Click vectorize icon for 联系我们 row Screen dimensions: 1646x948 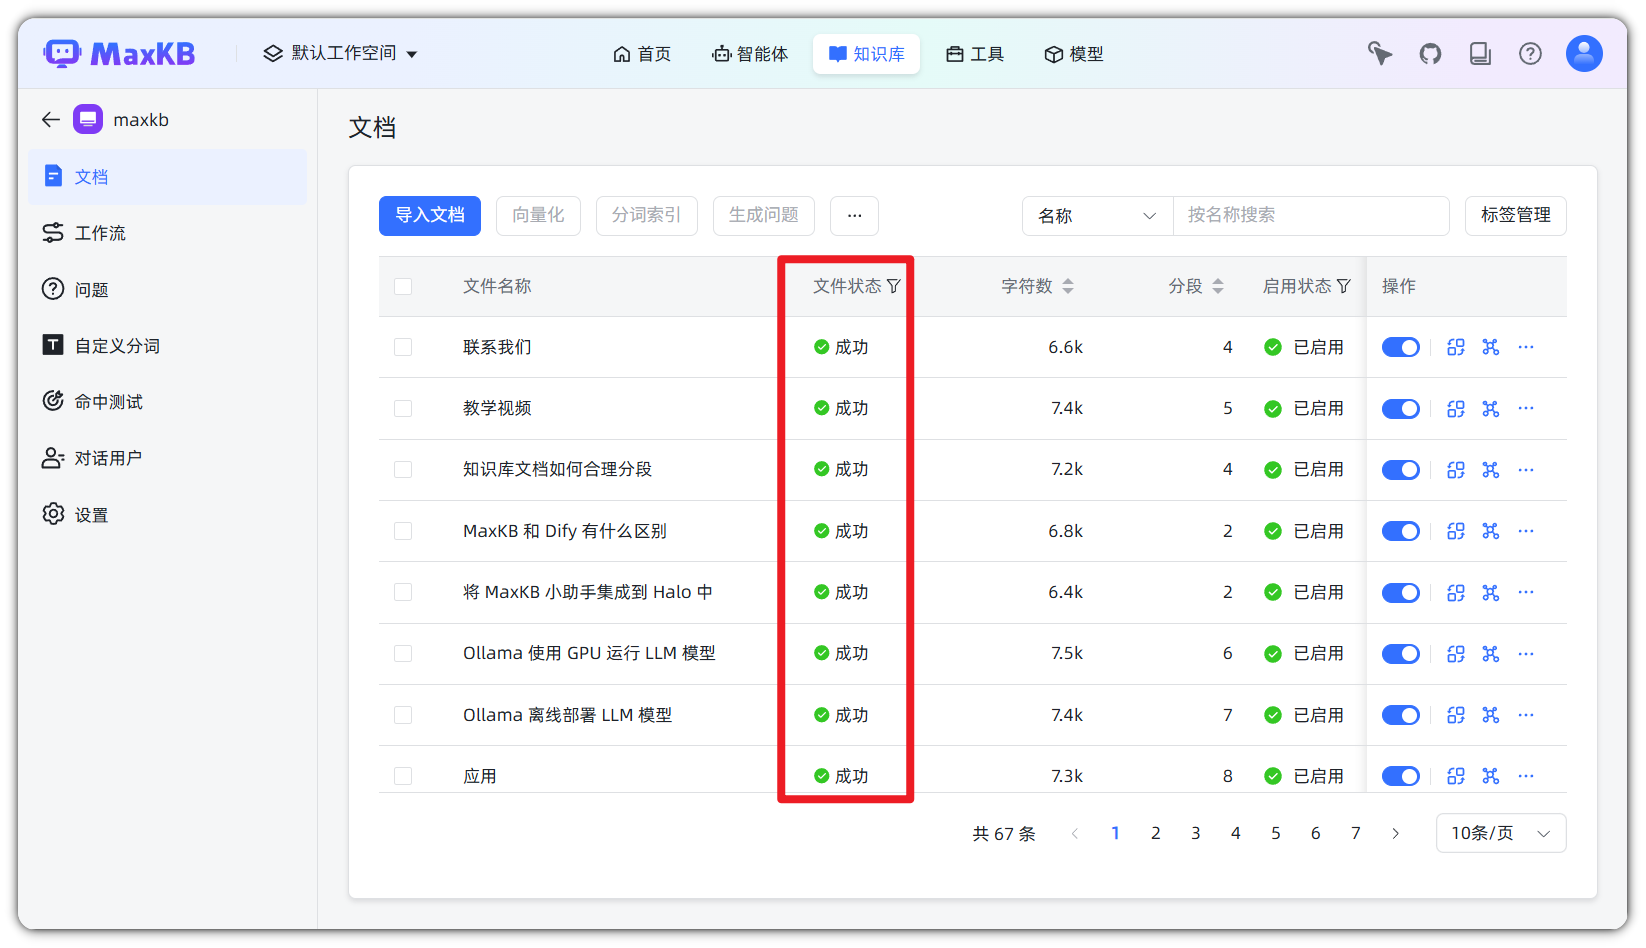[x=1456, y=347]
